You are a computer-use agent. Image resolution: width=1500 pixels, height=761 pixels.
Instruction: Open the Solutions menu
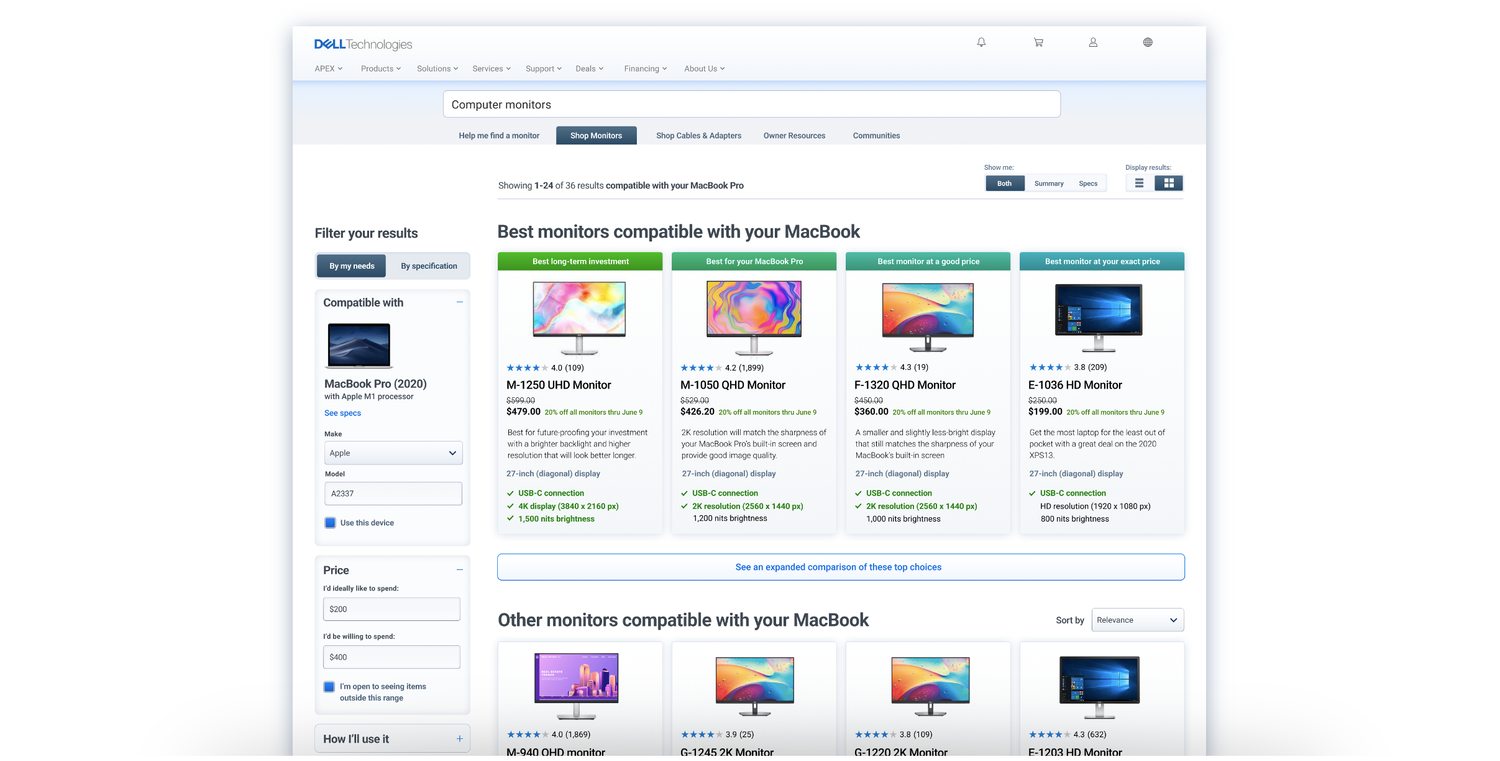click(438, 69)
